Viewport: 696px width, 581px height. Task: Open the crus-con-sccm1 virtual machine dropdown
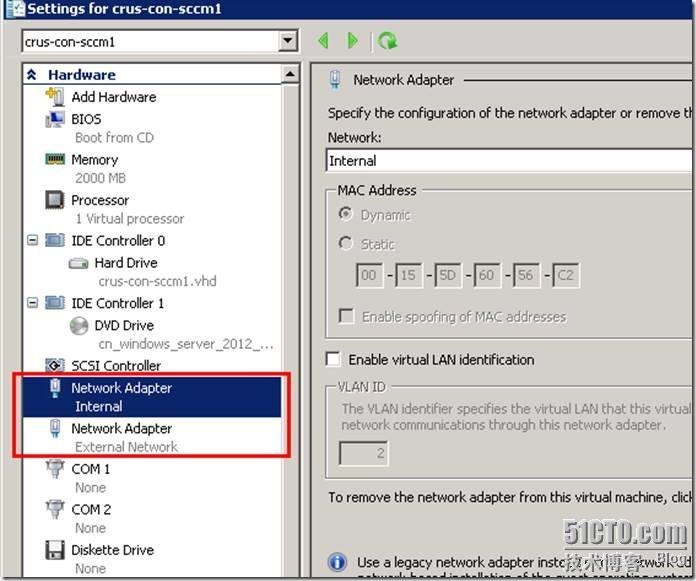pyautogui.click(x=288, y=41)
